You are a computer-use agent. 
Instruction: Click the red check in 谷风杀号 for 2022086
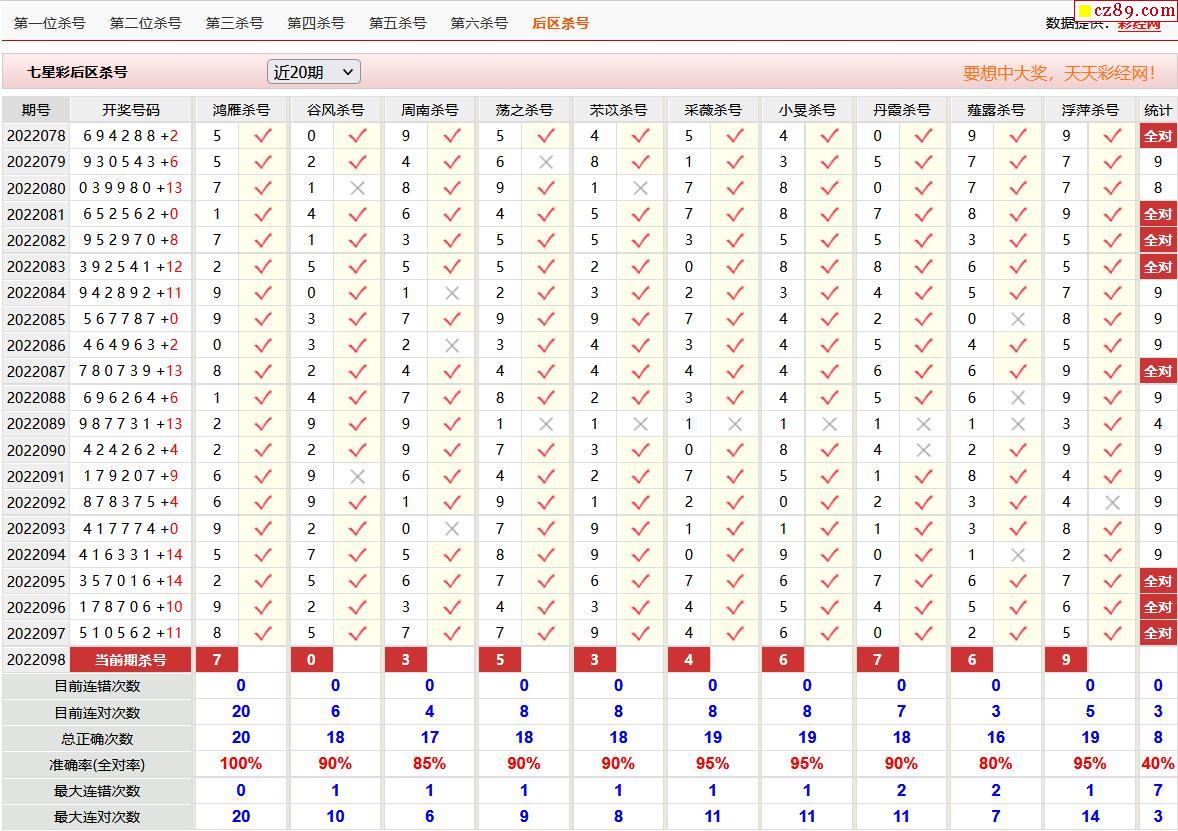pyautogui.click(x=358, y=346)
